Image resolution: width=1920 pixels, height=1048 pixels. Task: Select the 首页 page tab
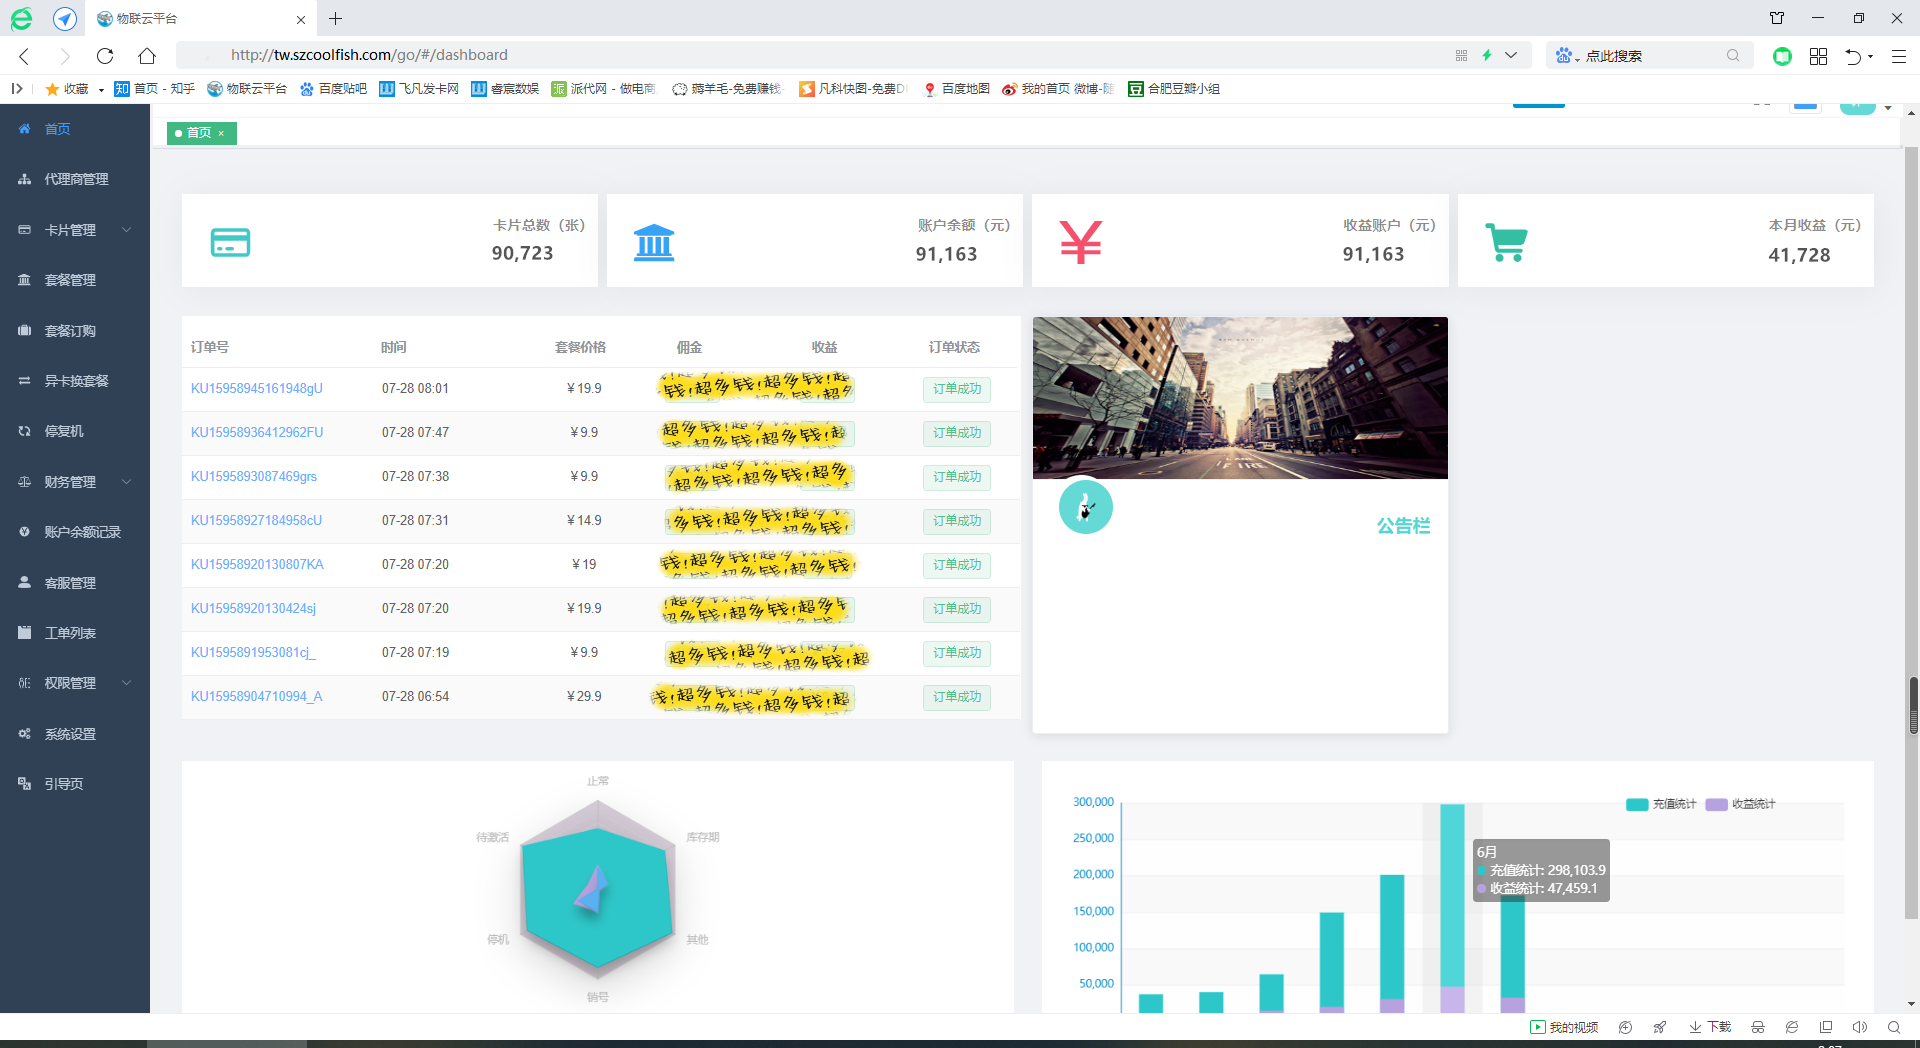click(x=198, y=133)
